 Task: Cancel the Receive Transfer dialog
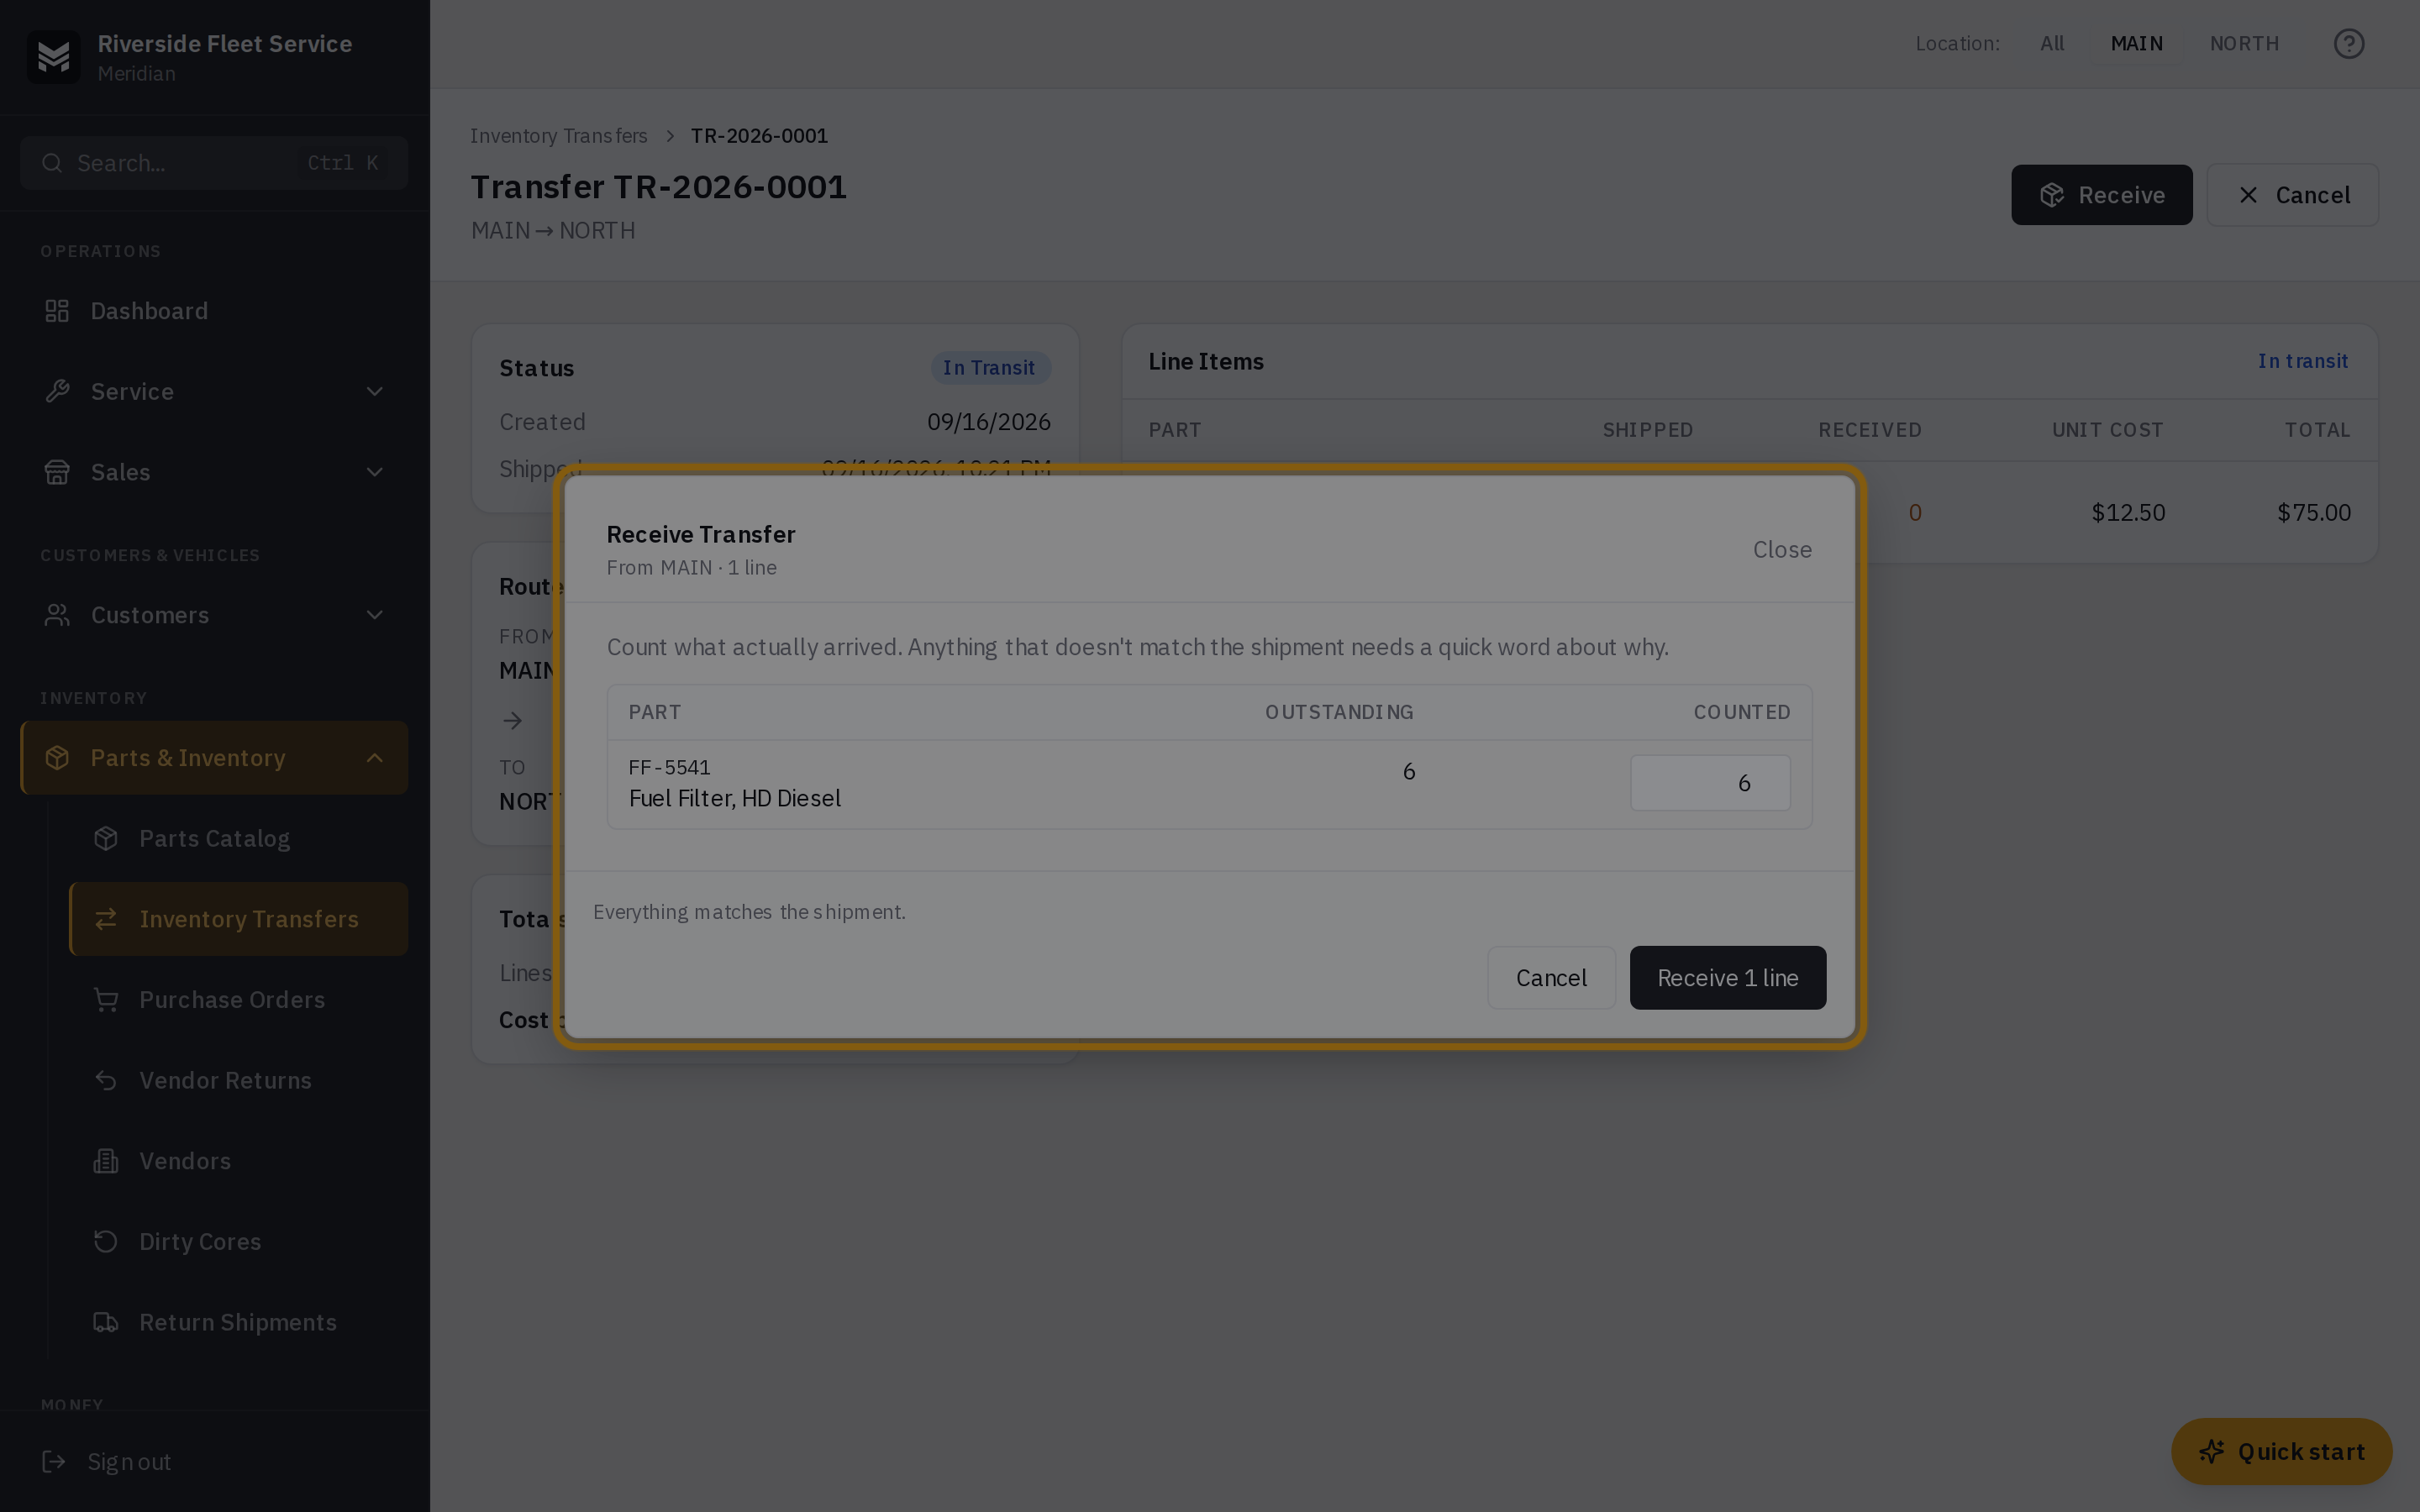(1551, 977)
